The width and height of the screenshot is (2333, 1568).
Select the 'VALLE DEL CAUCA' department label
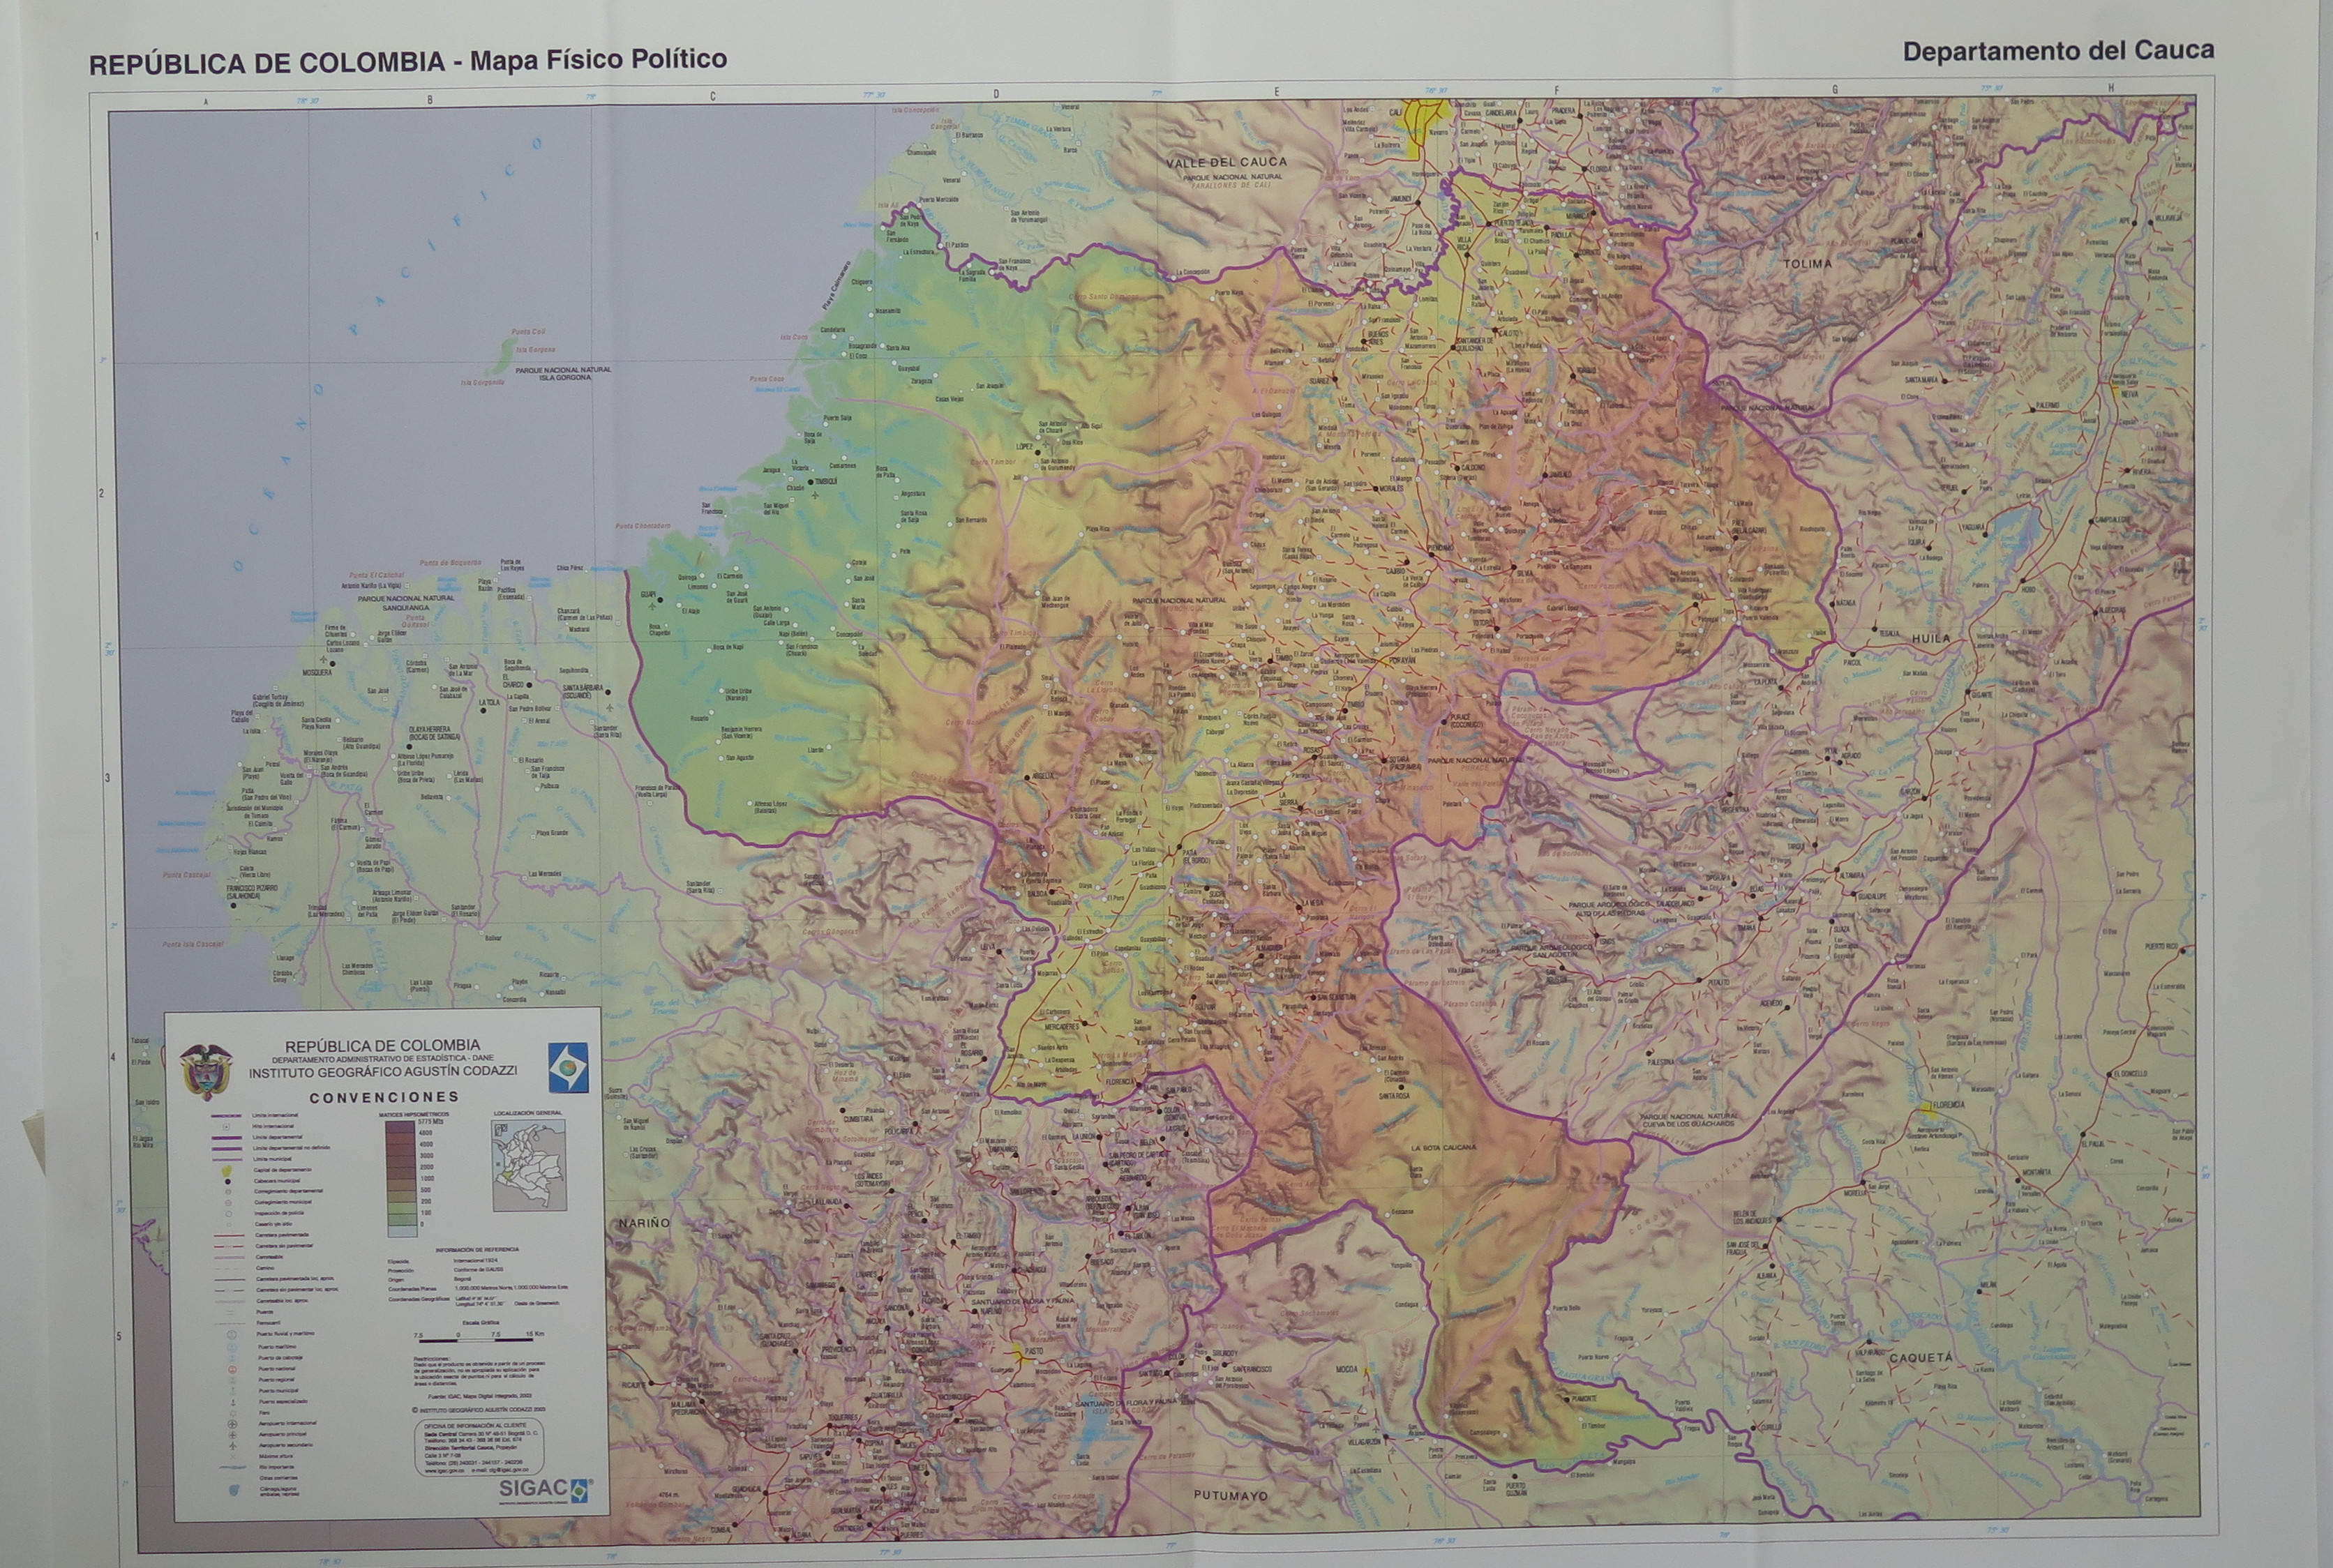click(x=1227, y=163)
